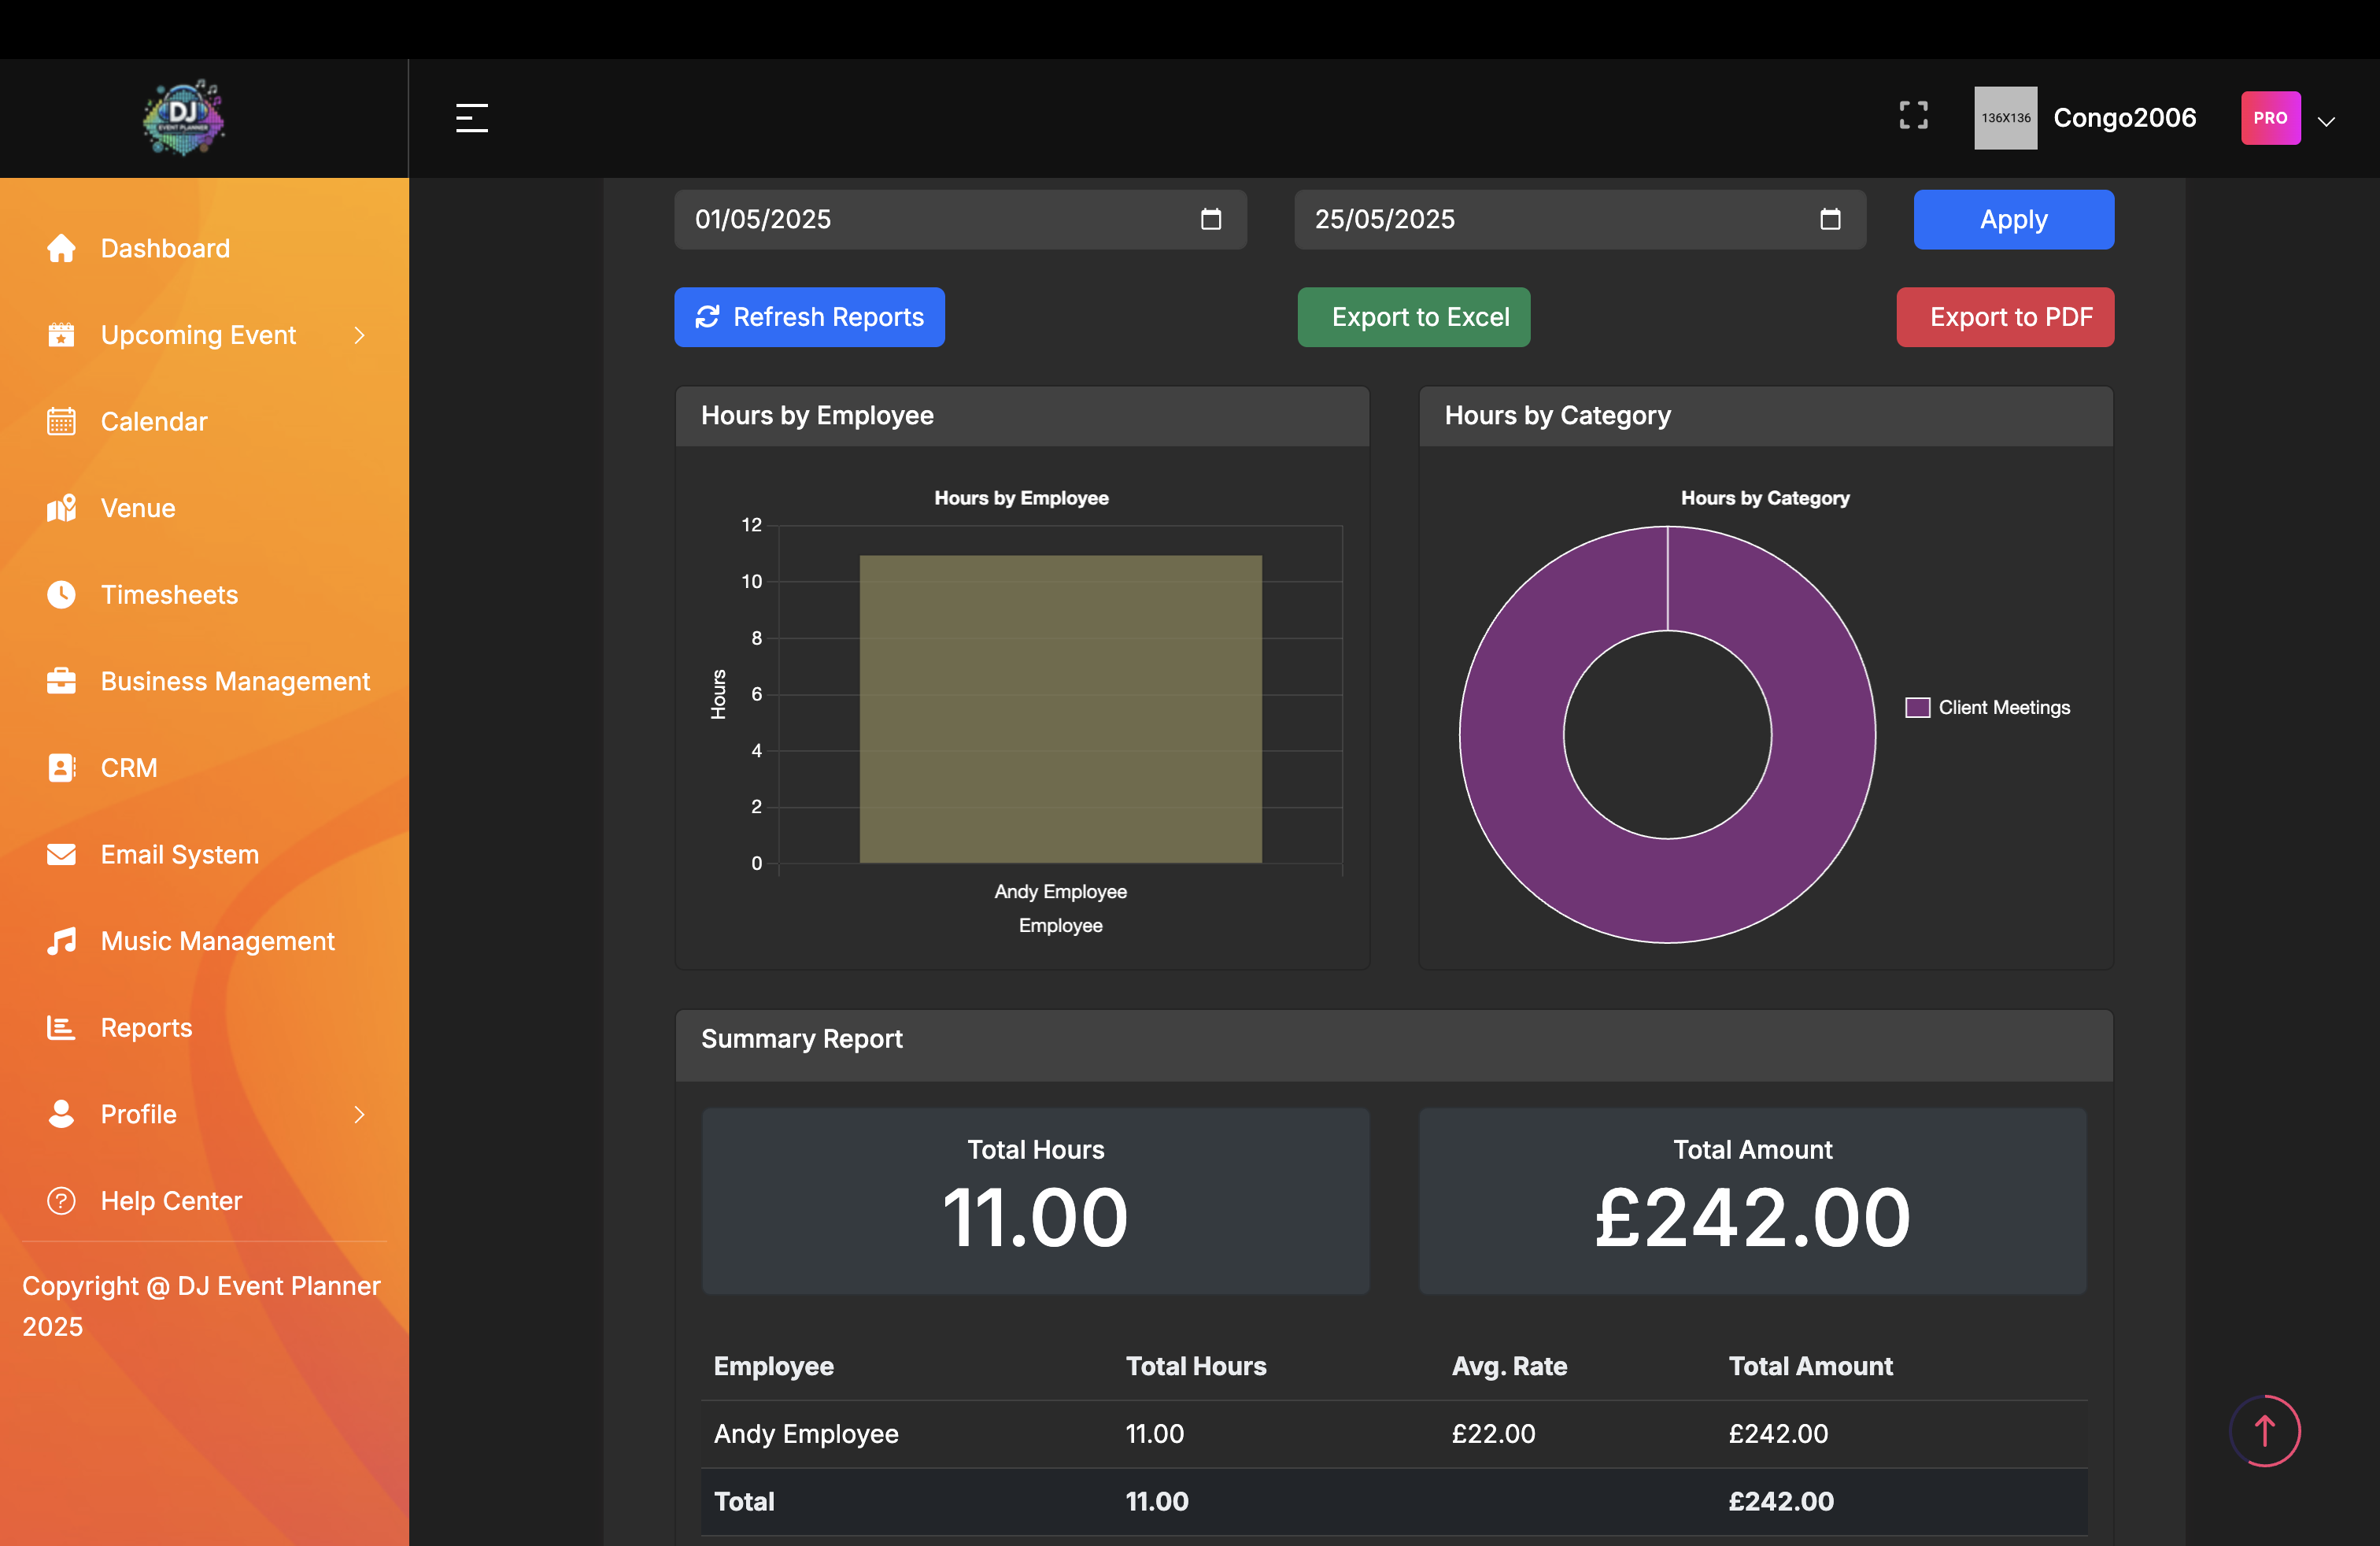Click the Total row label
Screen dimensions: 2380x1546
coord(744,1500)
